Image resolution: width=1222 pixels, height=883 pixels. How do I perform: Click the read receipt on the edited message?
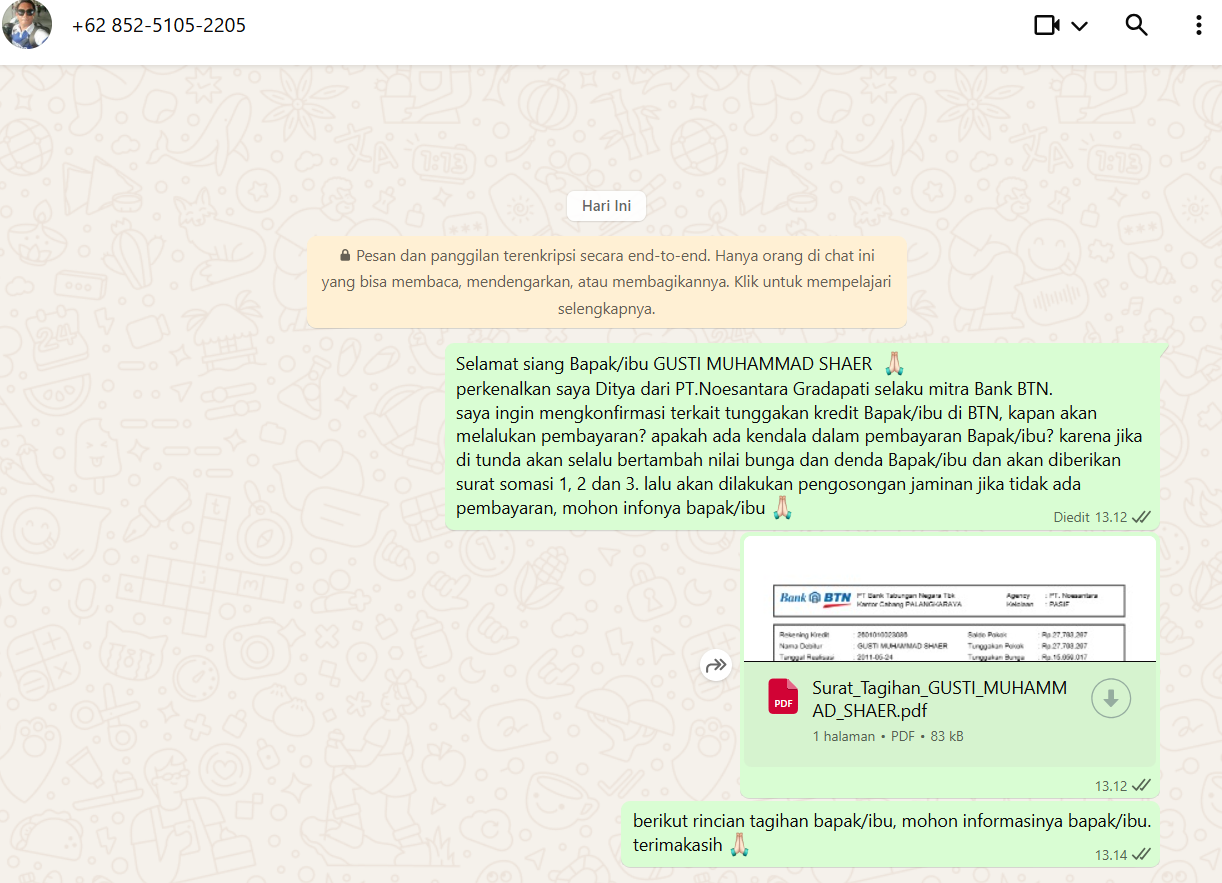click(1141, 517)
